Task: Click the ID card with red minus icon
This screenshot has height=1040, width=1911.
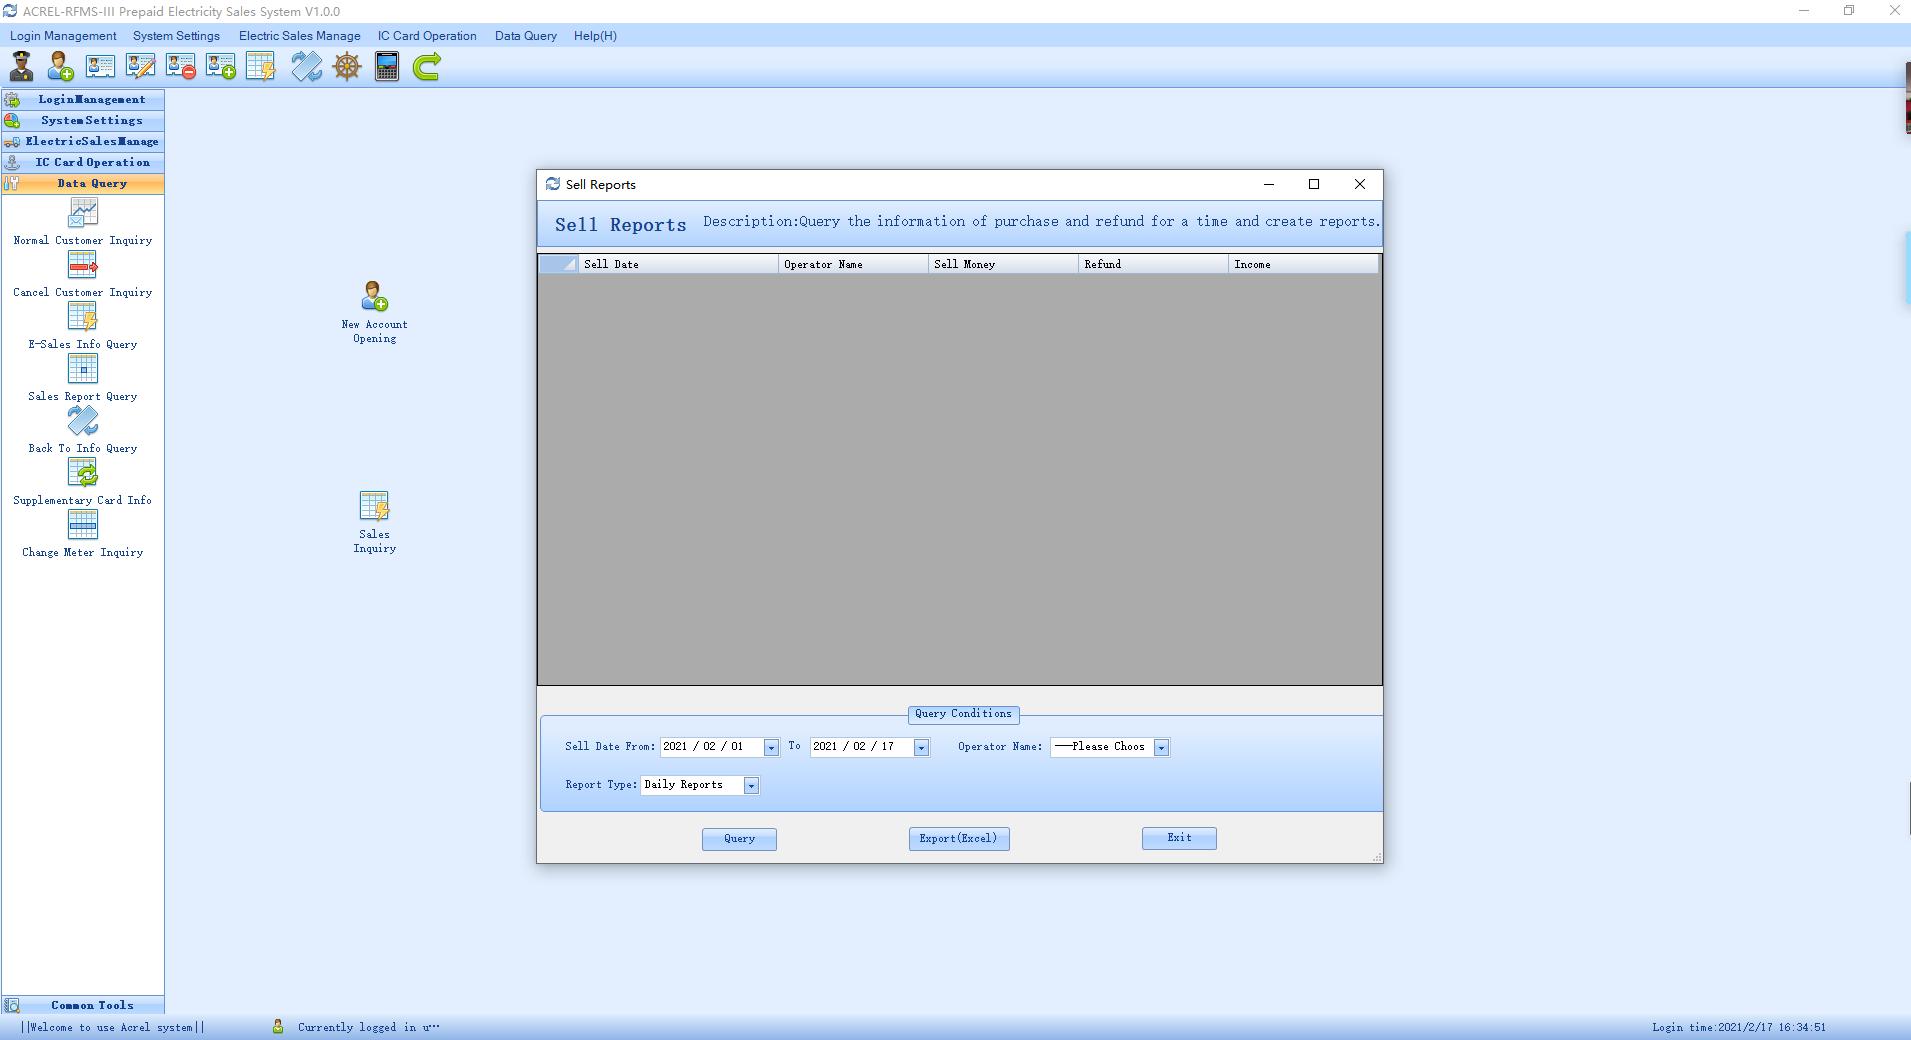Action: (181, 67)
